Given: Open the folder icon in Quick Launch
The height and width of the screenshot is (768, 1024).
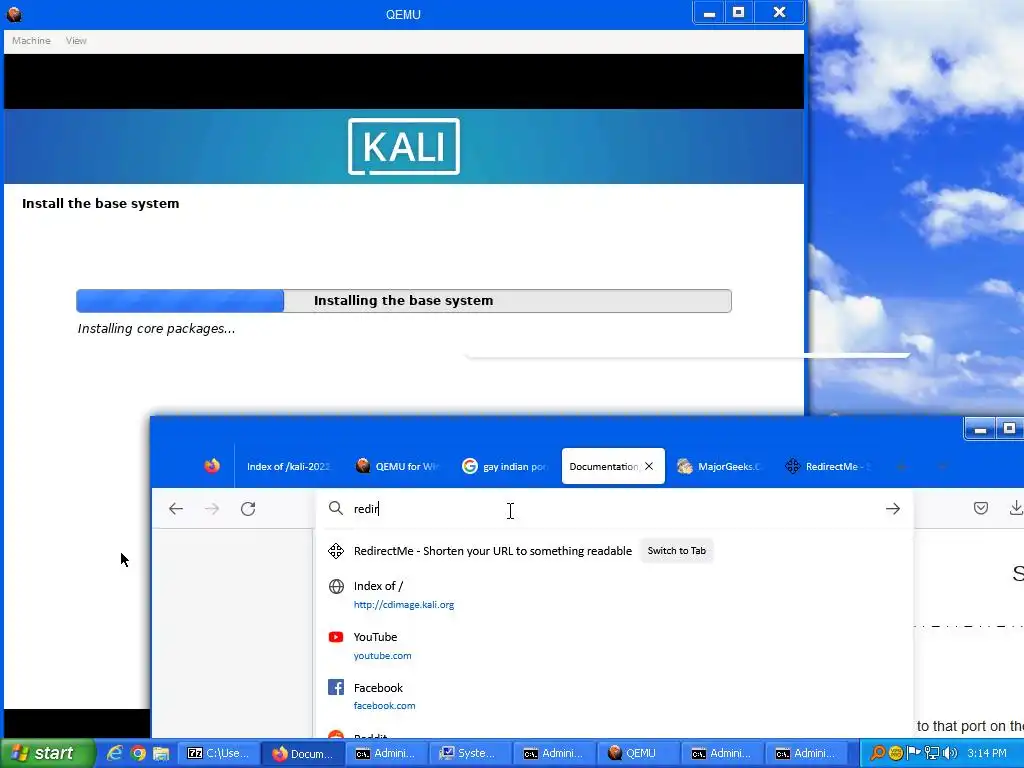Looking at the screenshot, I should click(161, 753).
